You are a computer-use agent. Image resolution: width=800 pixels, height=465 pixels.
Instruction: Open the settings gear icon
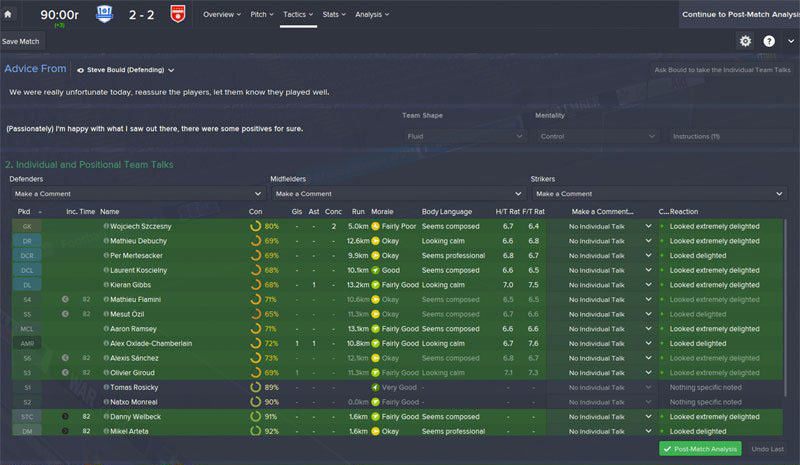coord(745,41)
